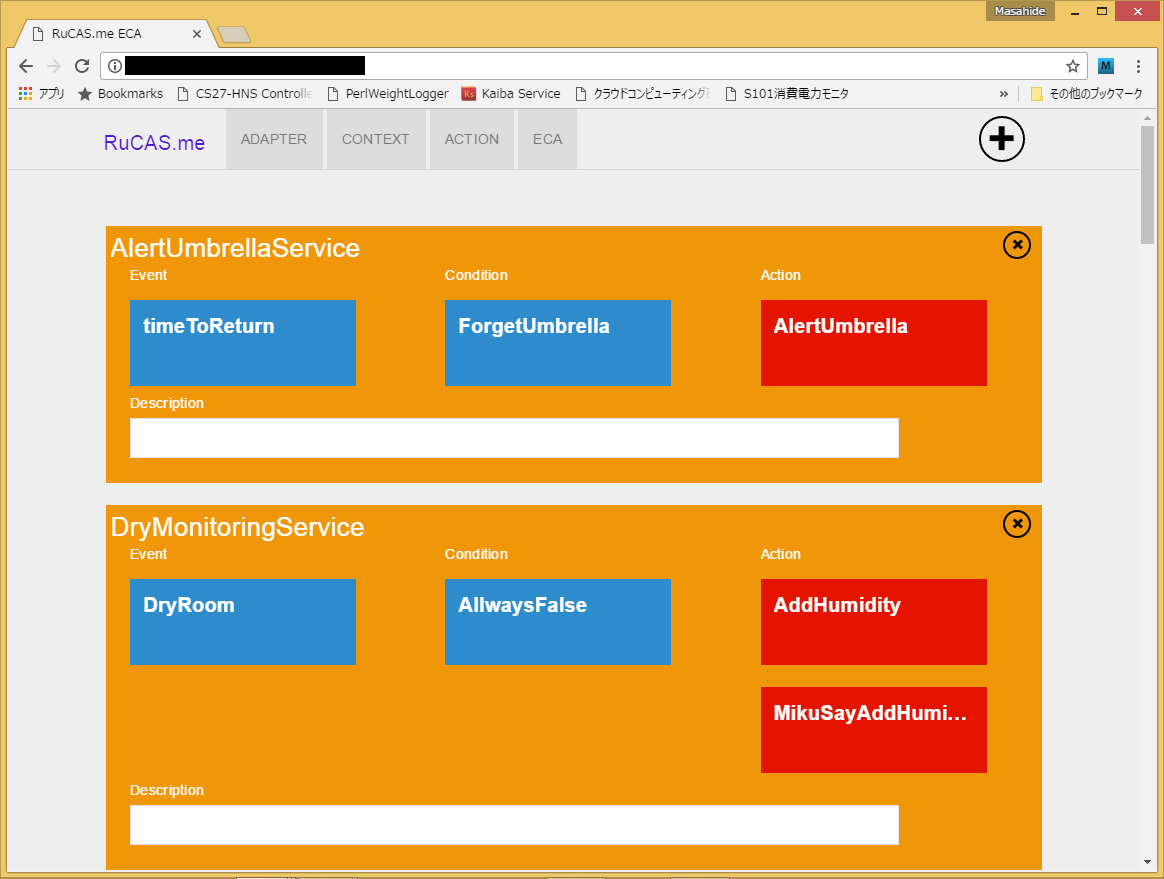Go back using the browser back arrow

26,66
